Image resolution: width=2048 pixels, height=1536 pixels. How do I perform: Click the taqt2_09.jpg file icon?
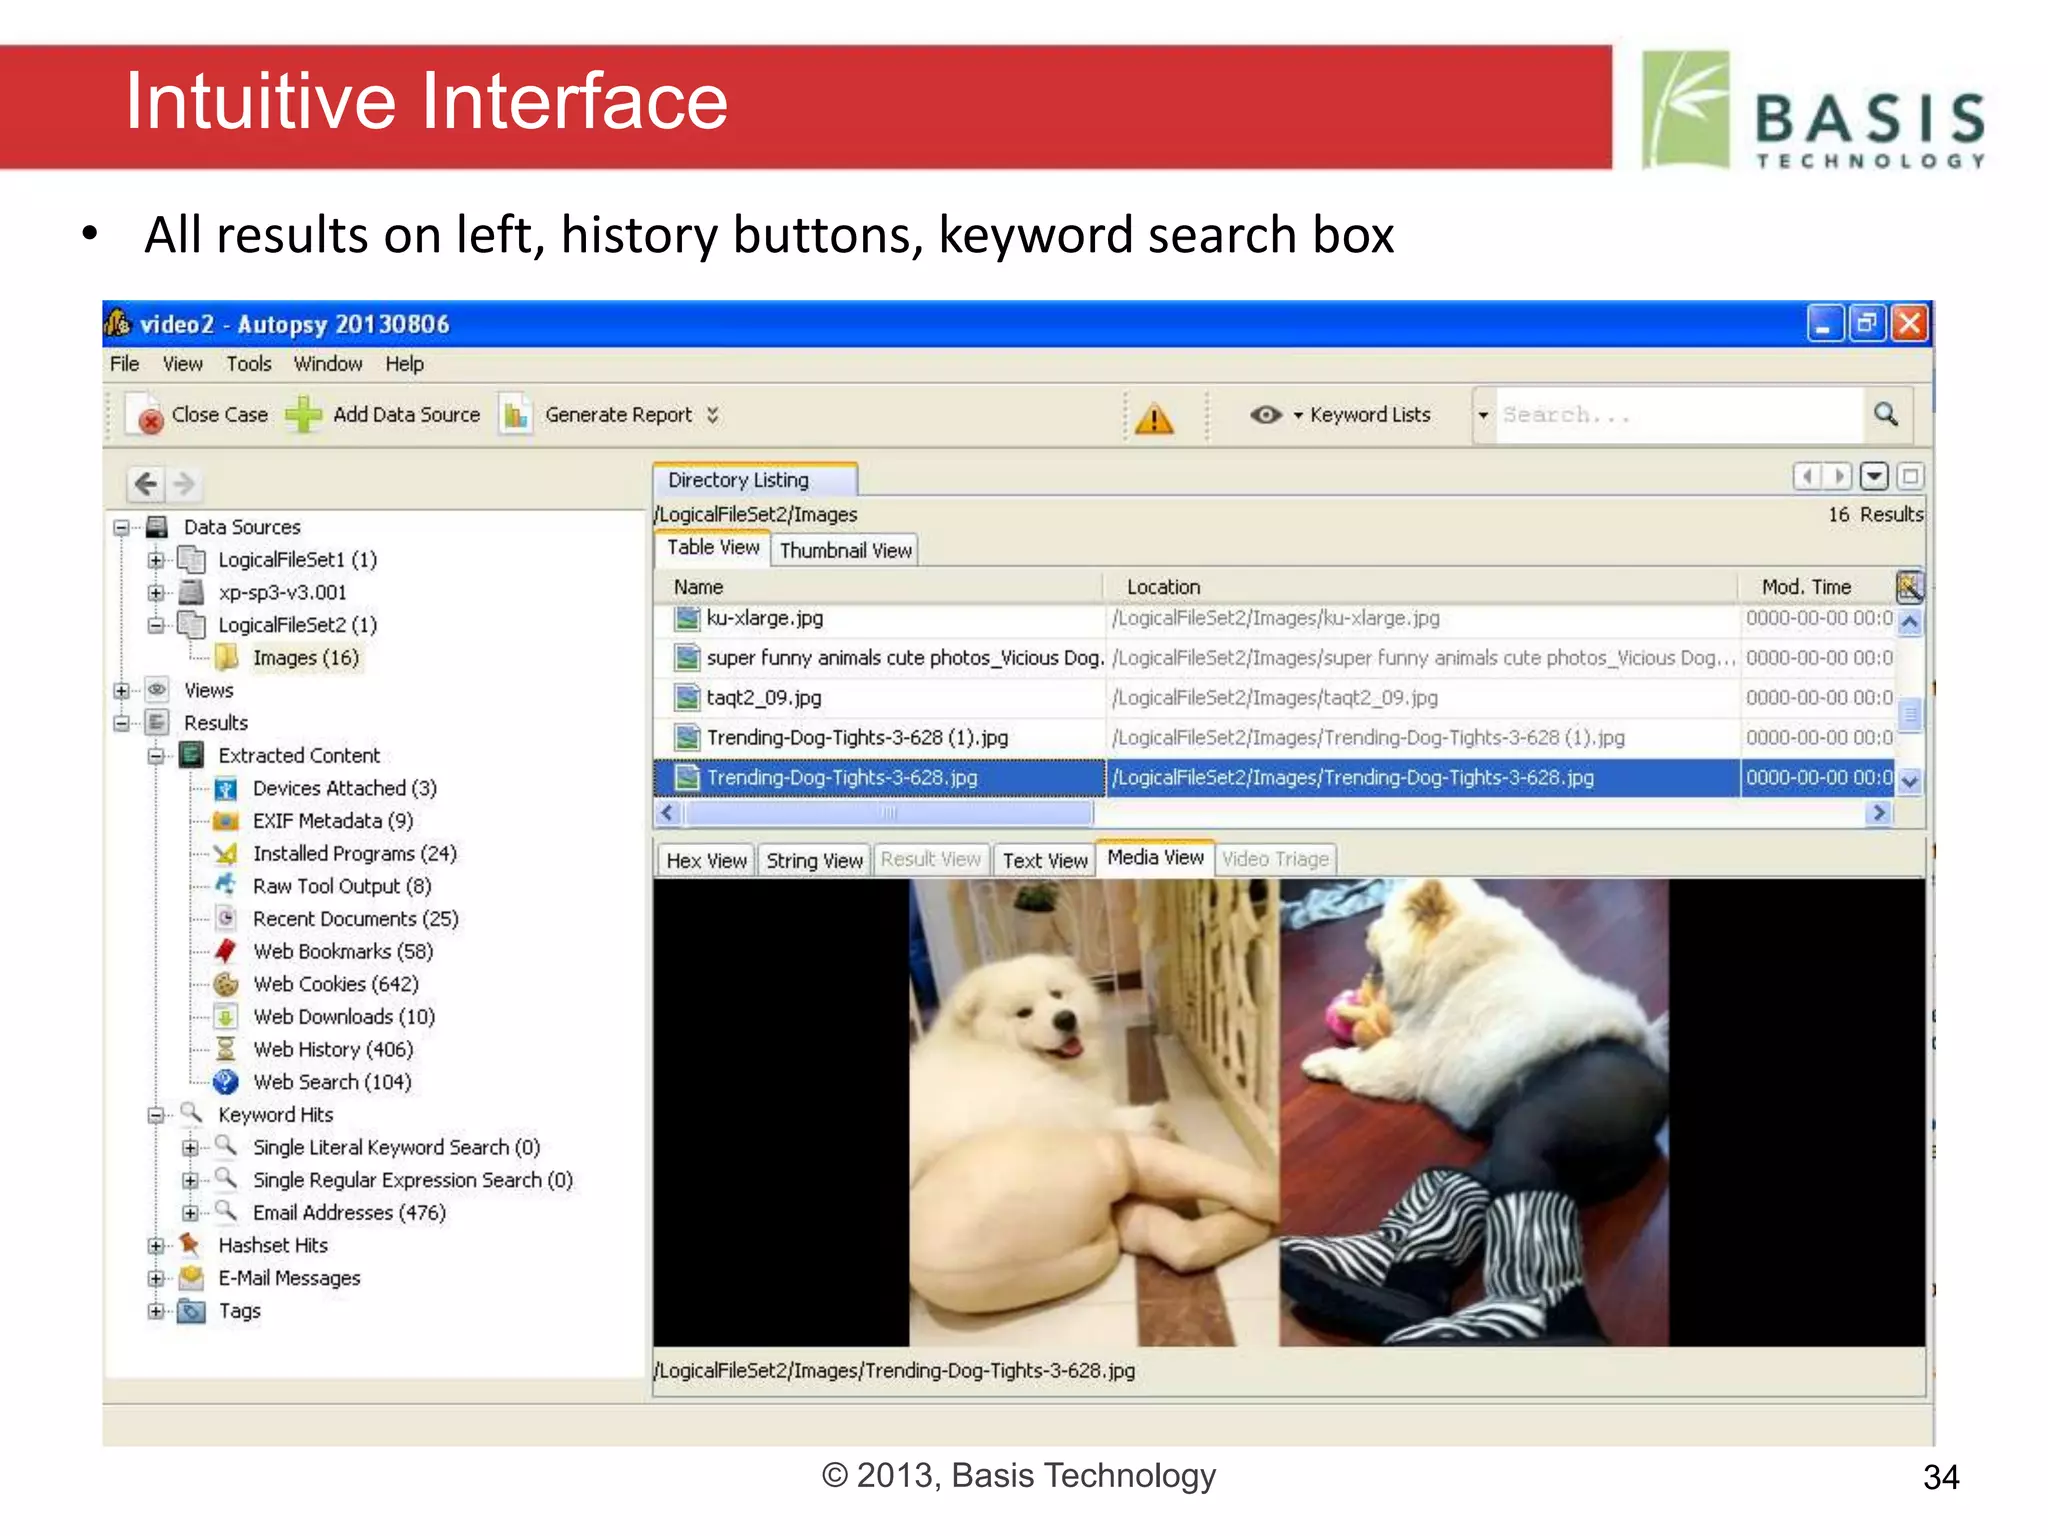click(x=687, y=698)
